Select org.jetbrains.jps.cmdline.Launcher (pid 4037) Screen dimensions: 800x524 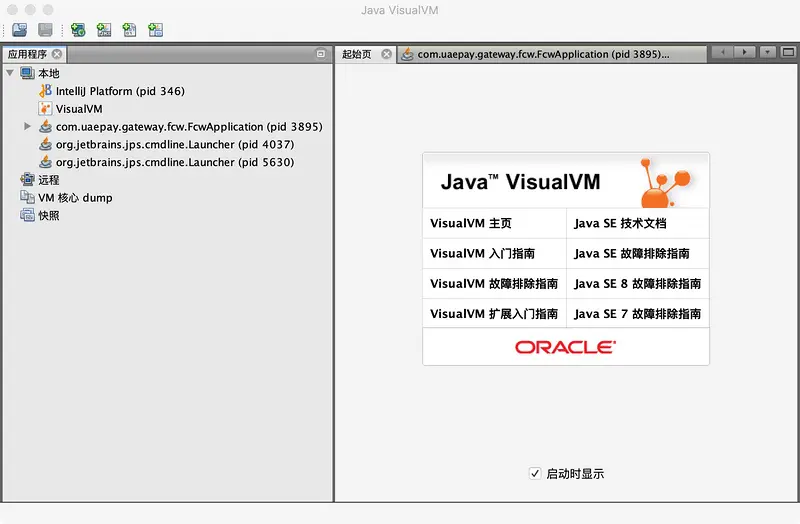(175, 144)
